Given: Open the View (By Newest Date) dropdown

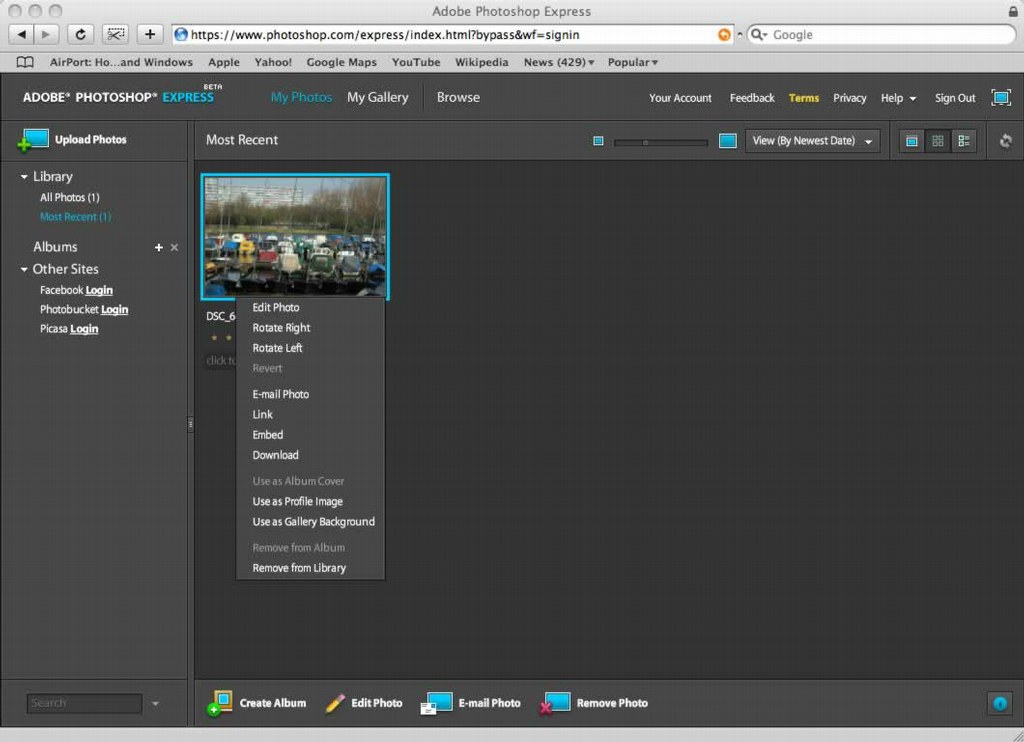Looking at the screenshot, I should pos(812,141).
